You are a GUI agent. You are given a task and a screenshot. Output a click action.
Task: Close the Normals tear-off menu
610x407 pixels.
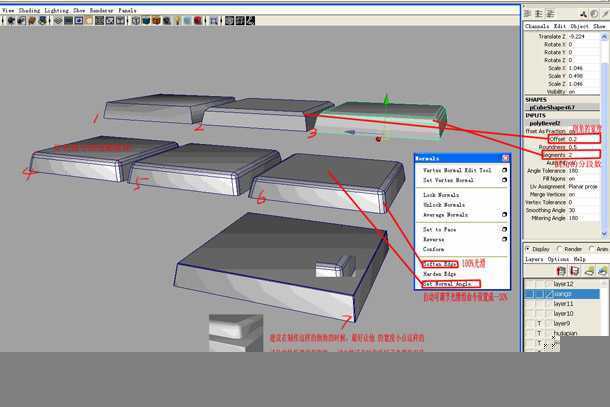(505, 158)
